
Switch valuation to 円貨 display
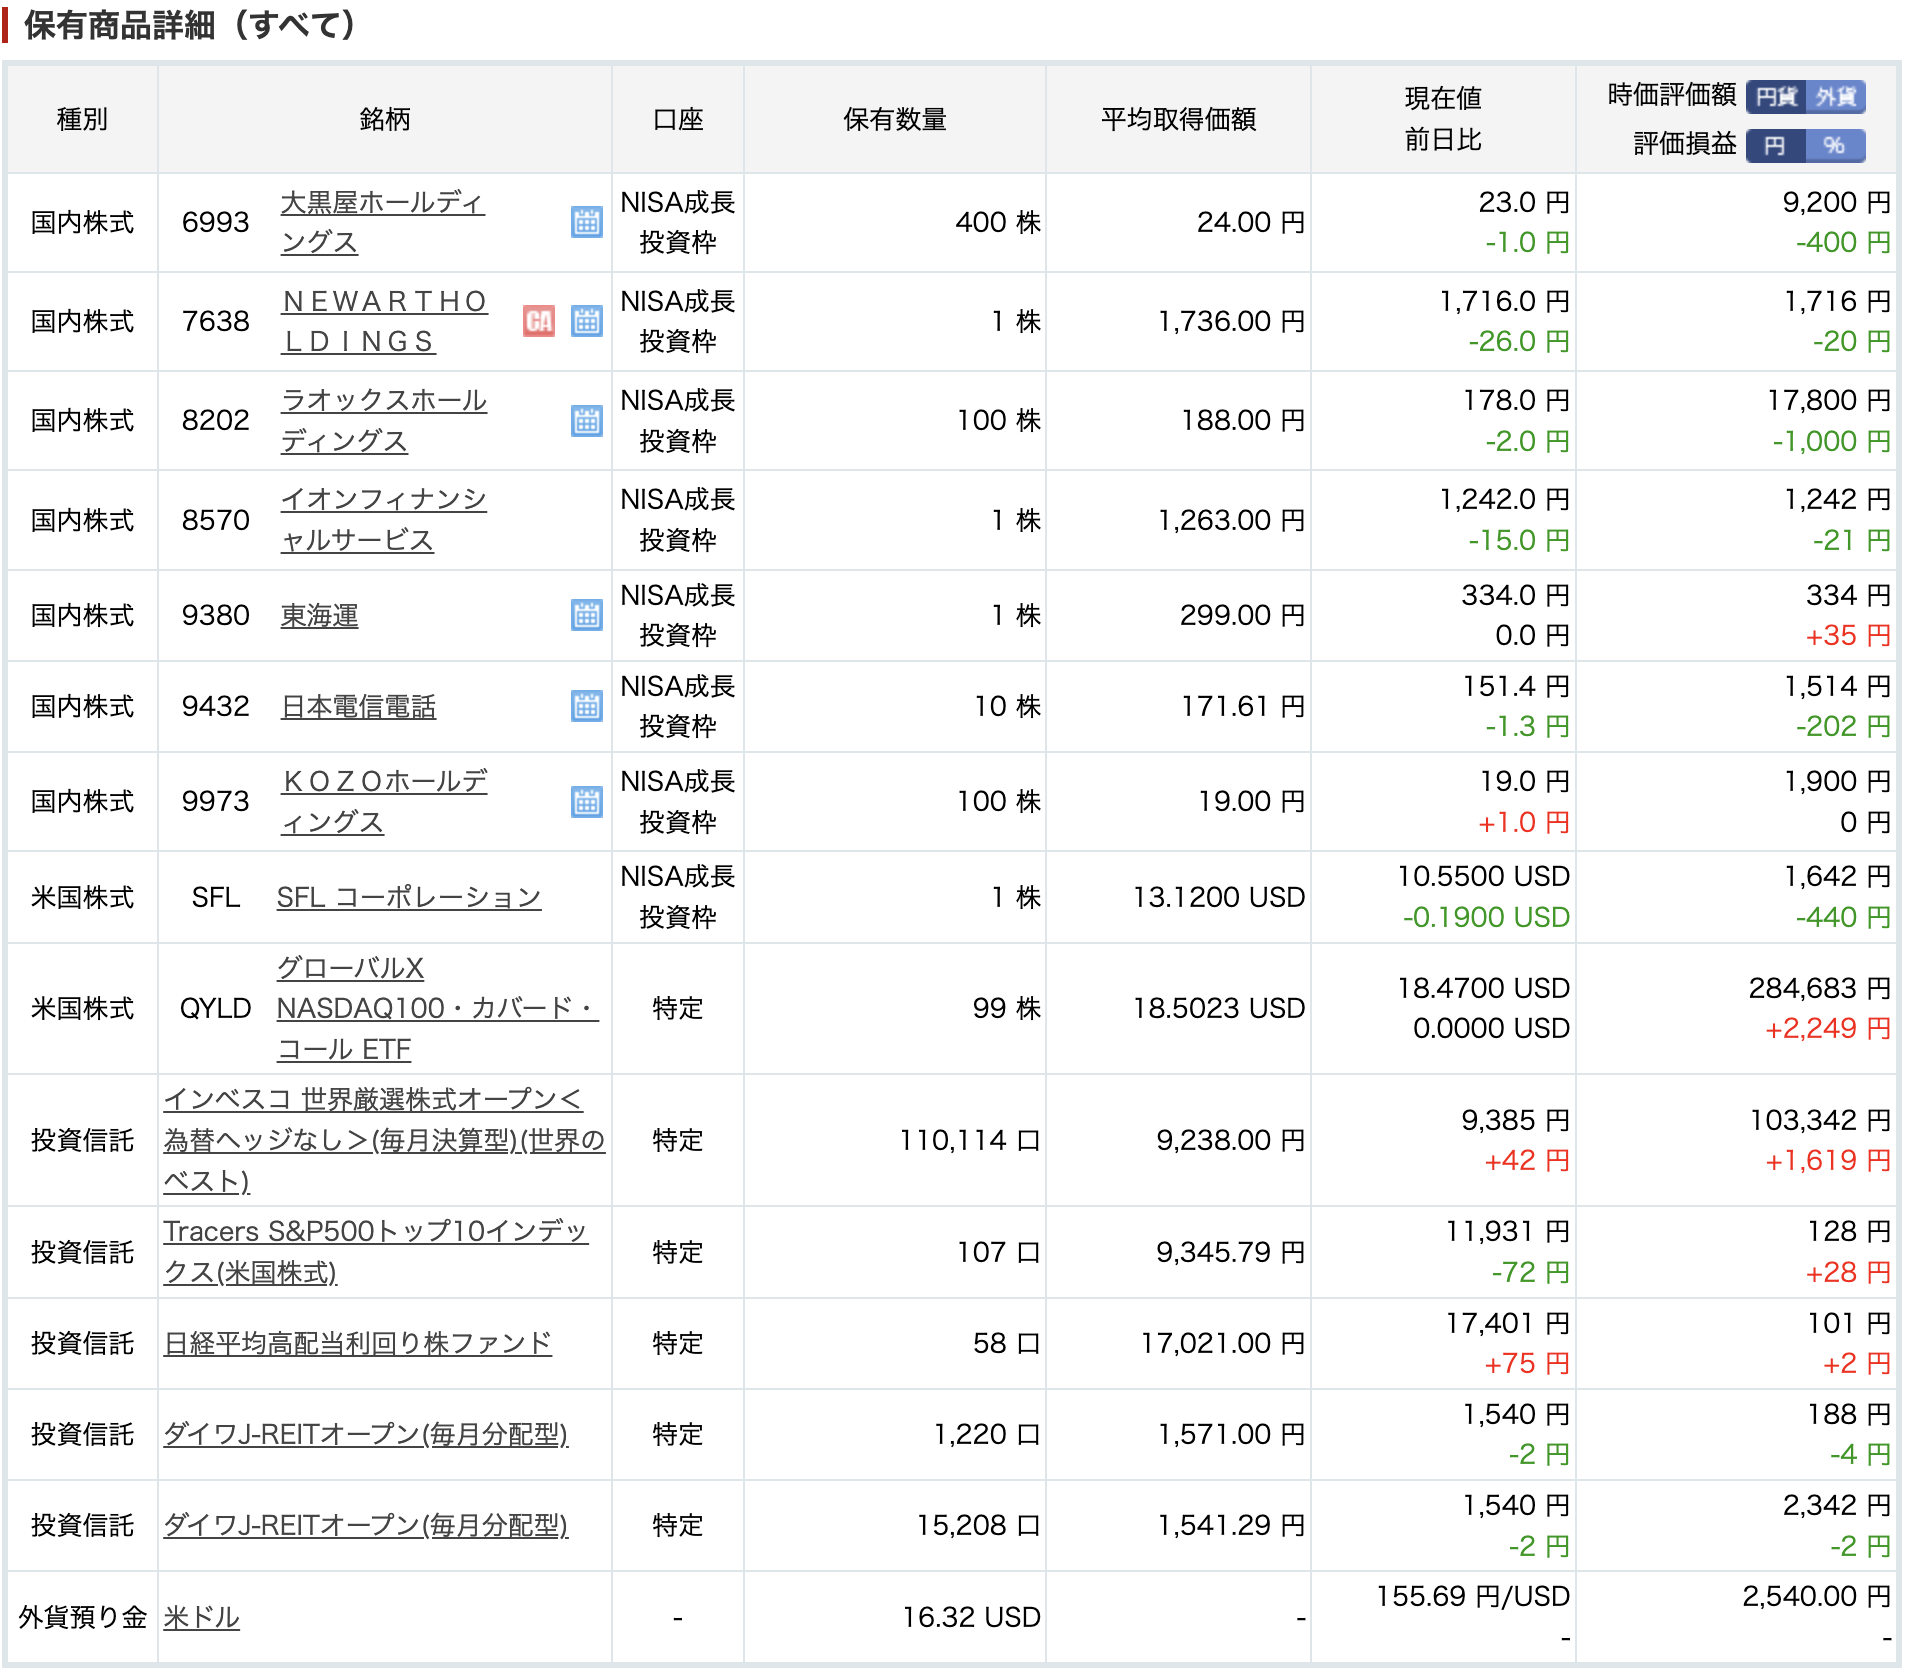[1776, 96]
